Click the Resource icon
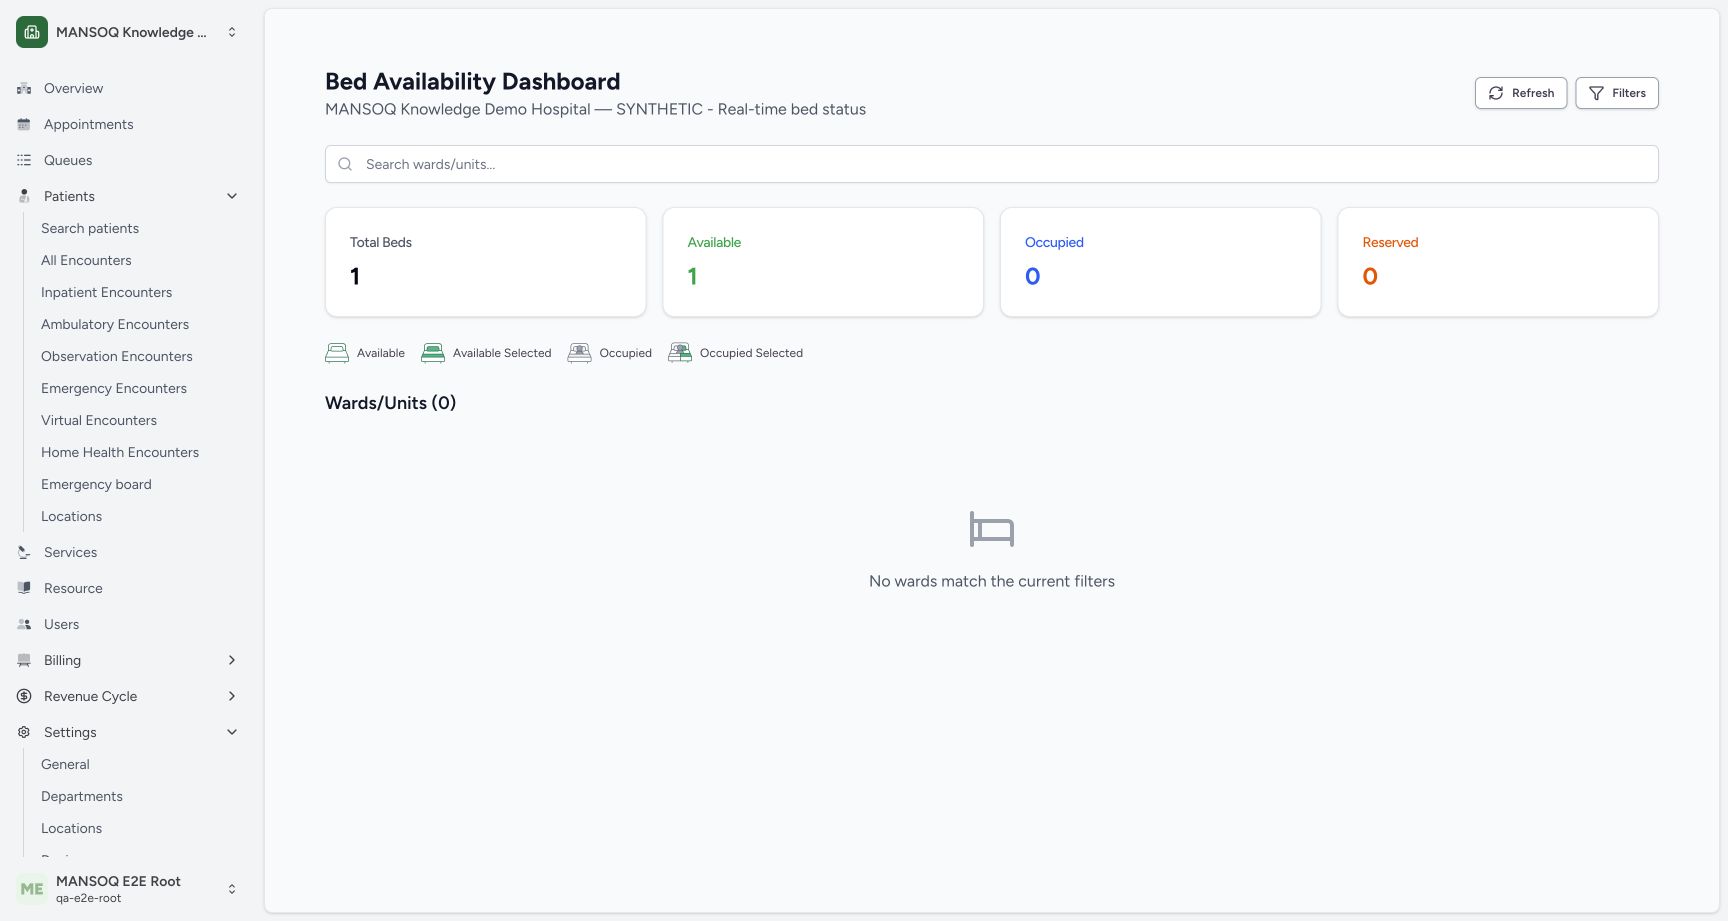This screenshot has width=1728, height=921. [24, 588]
